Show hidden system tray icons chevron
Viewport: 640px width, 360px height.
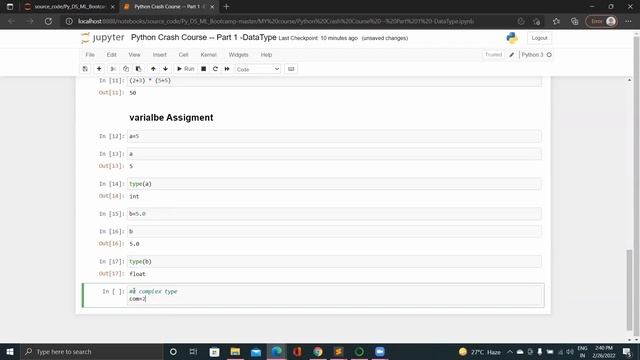510,351
